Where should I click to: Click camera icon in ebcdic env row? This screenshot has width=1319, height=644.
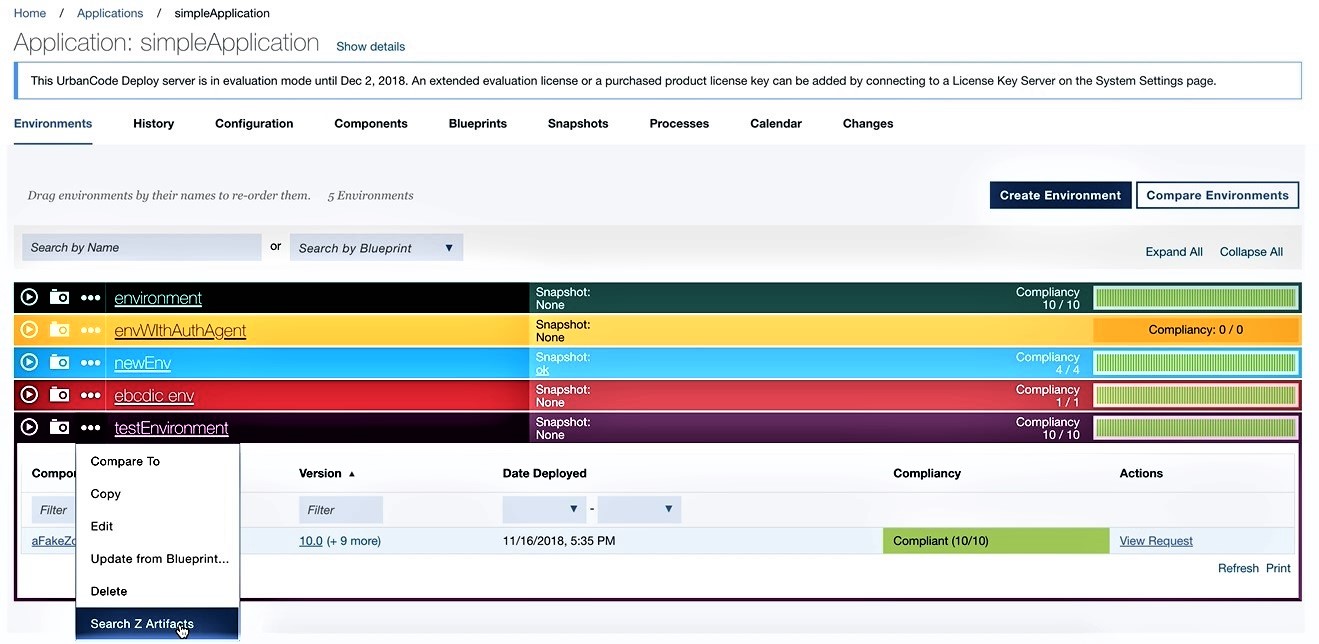(60, 395)
